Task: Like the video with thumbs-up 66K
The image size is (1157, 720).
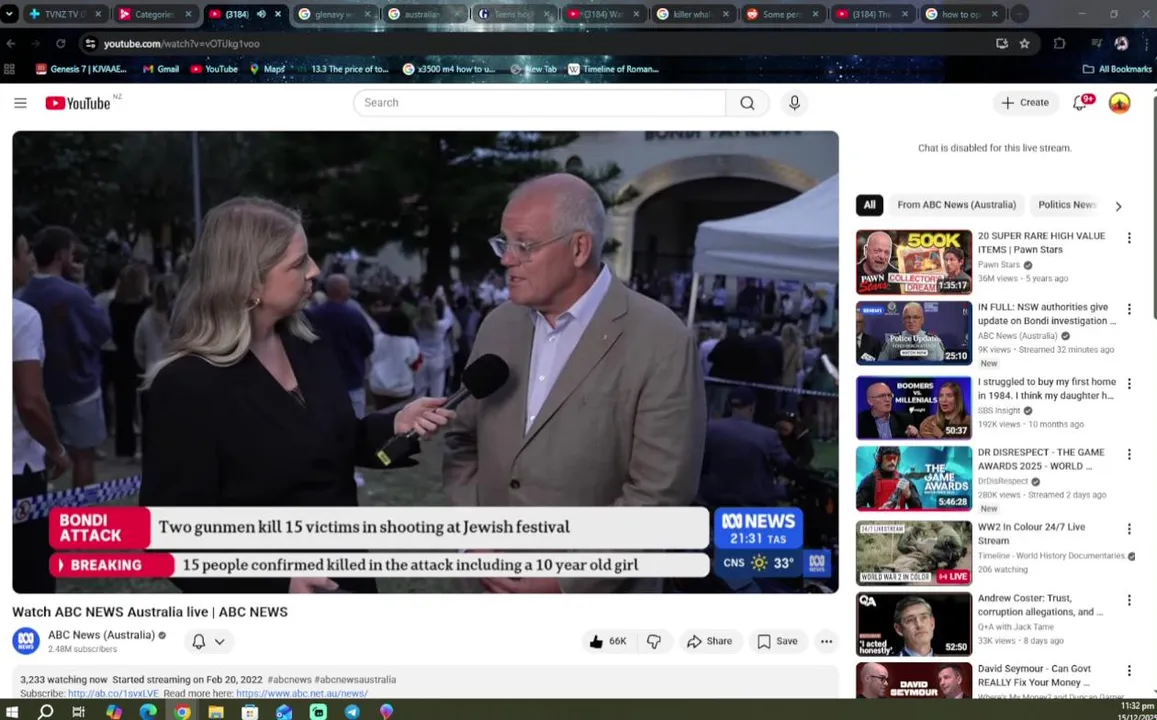Action: click(609, 641)
